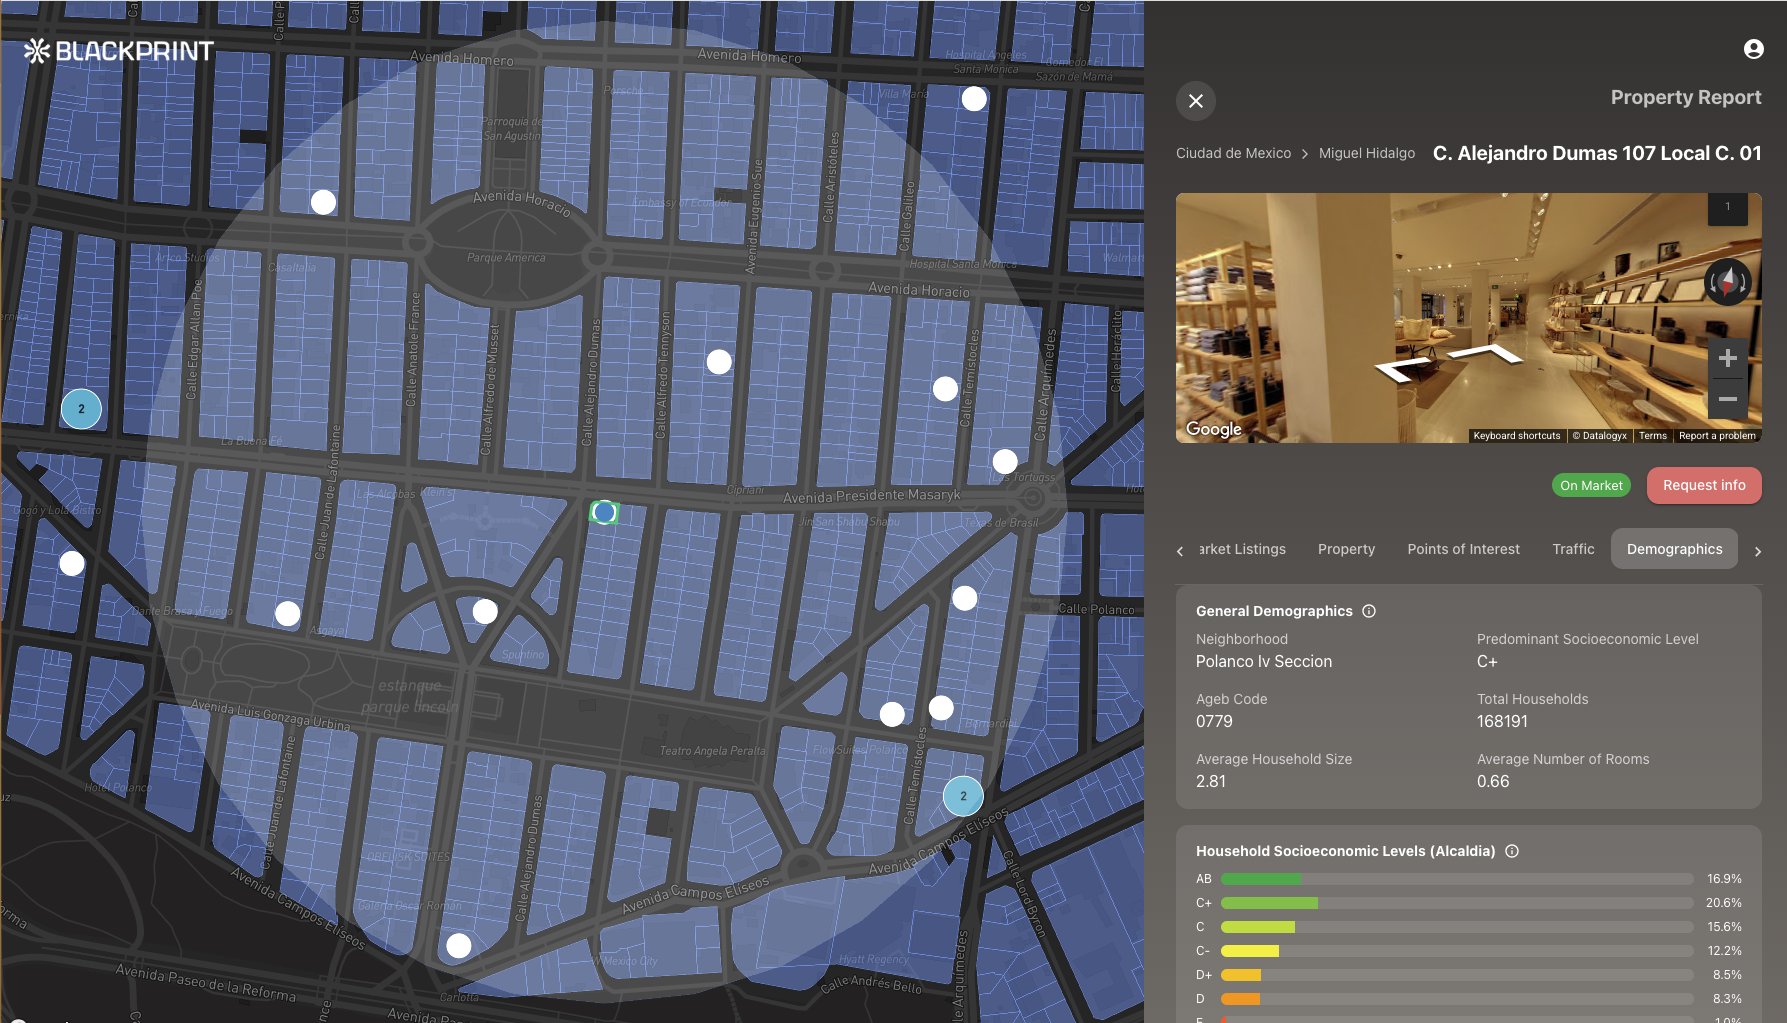Open the user account profile icon
The height and width of the screenshot is (1023, 1787).
point(1753,49)
